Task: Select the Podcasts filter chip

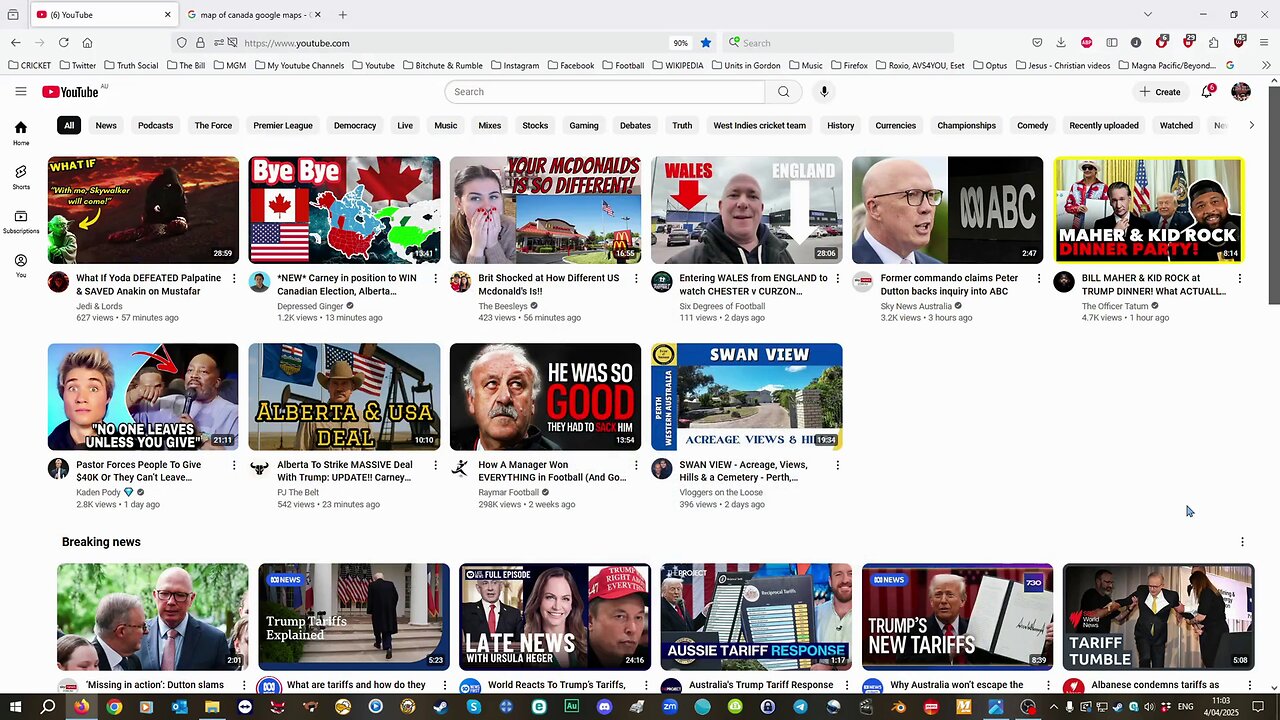Action: point(155,126)
